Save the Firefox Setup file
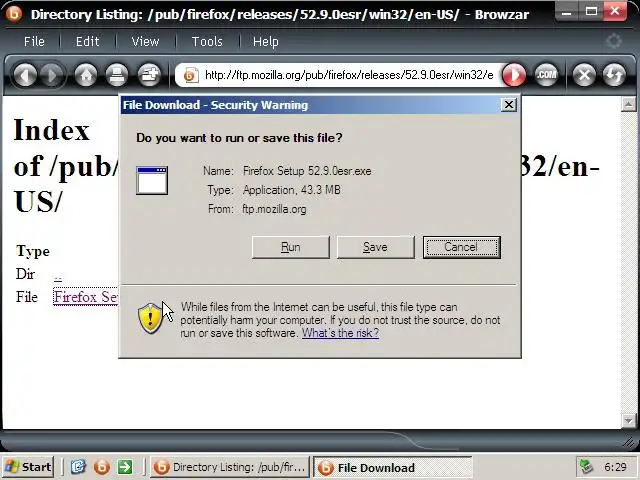The image size is (640, 480). pos(376,247)
